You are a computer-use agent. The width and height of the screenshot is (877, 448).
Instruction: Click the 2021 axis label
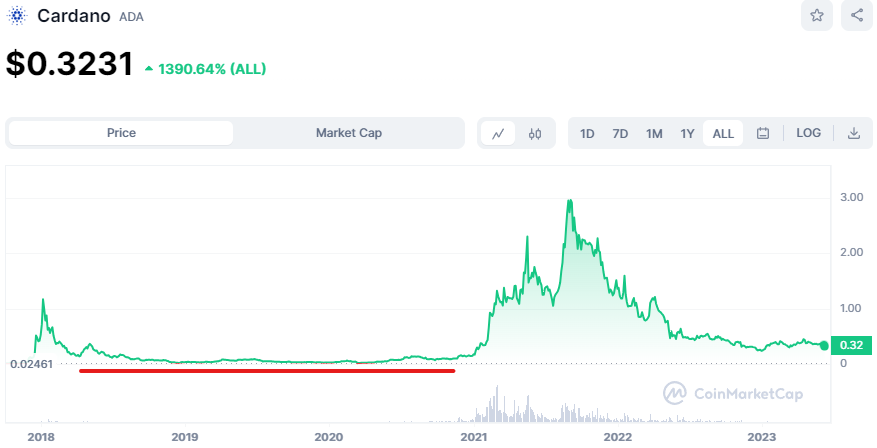click(474, 437)
